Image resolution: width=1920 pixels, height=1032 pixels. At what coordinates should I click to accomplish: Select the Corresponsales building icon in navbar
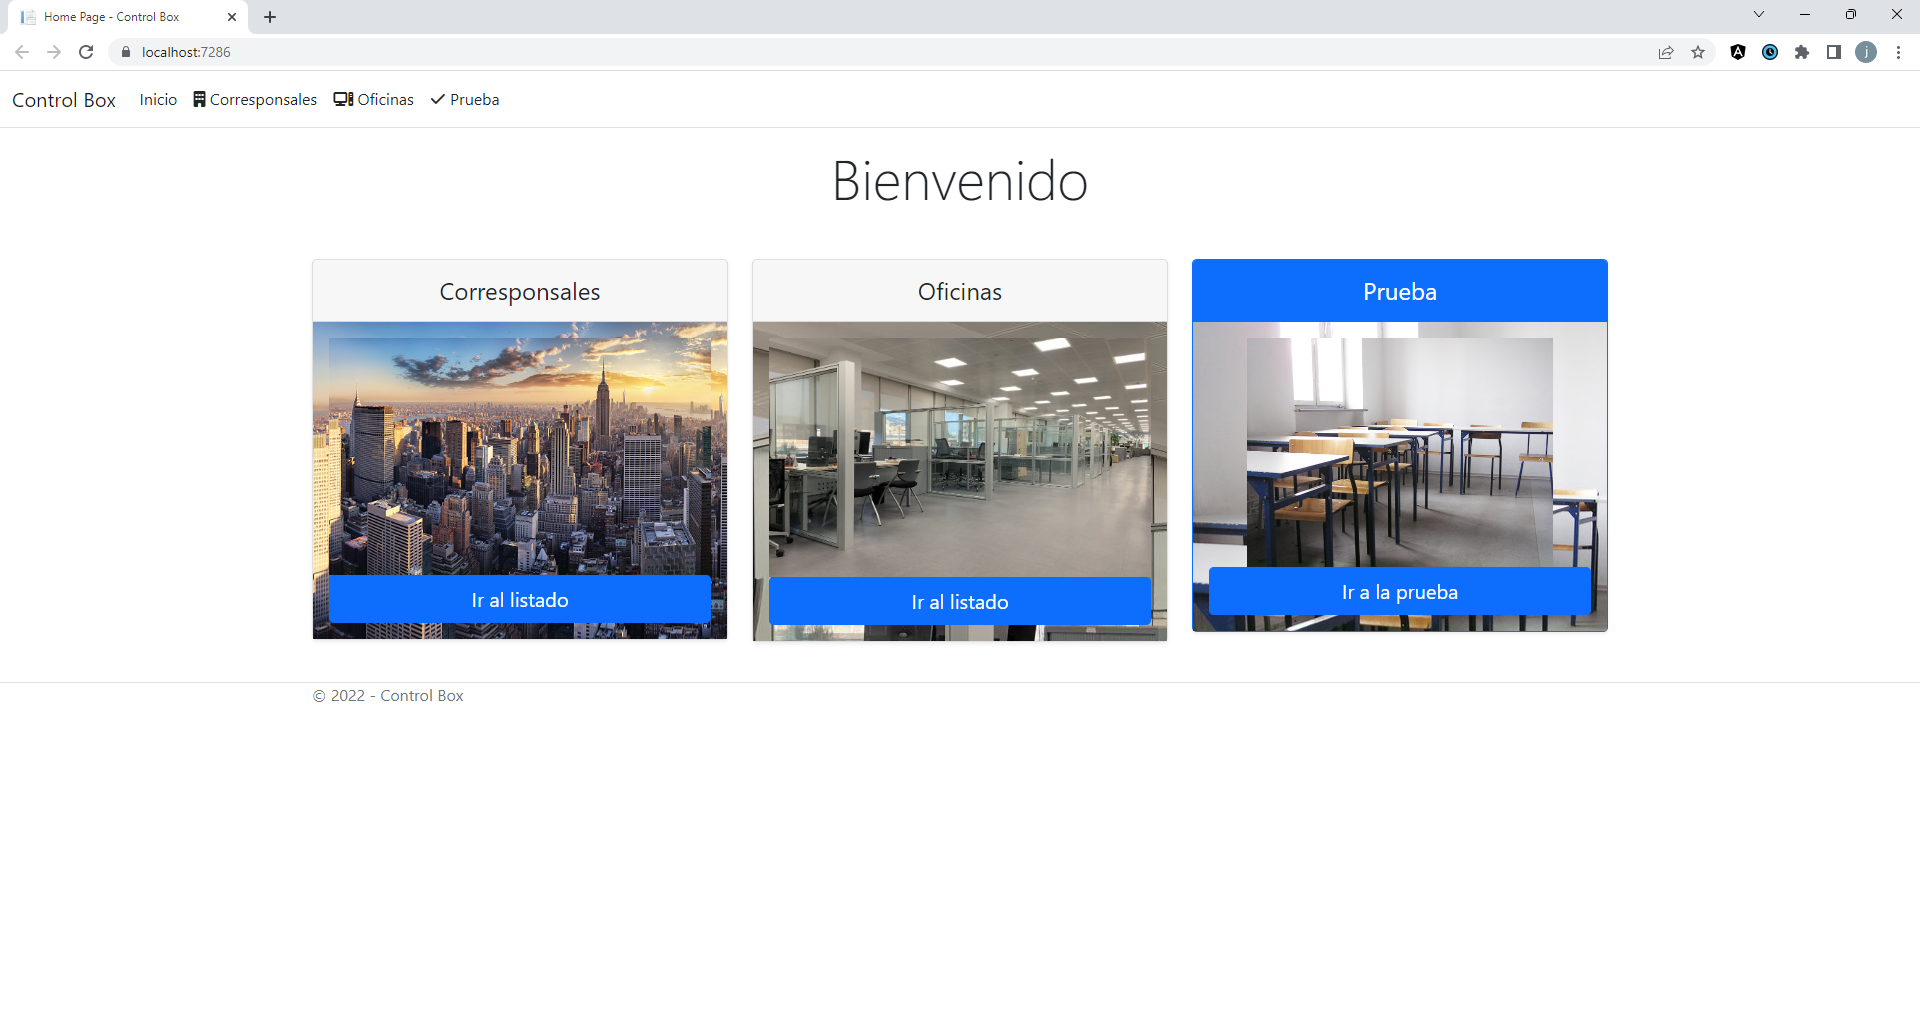(199, 99)
